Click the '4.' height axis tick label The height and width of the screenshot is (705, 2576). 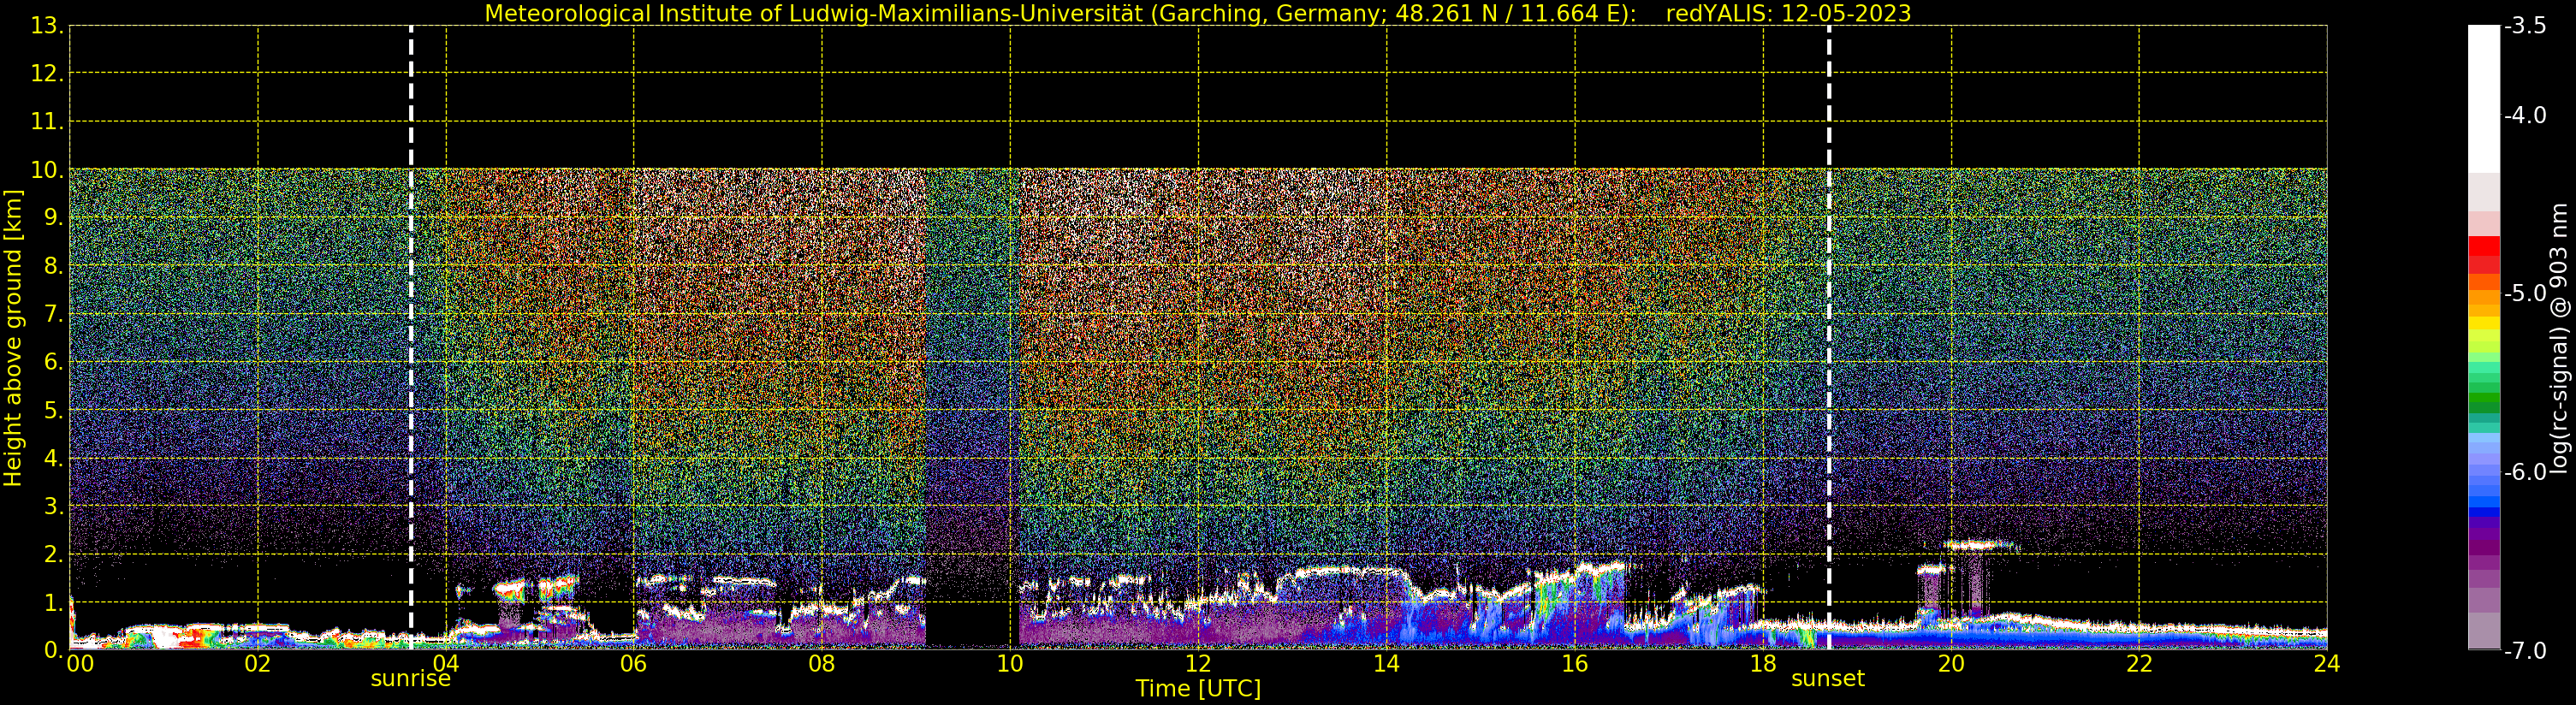point(53,458)
